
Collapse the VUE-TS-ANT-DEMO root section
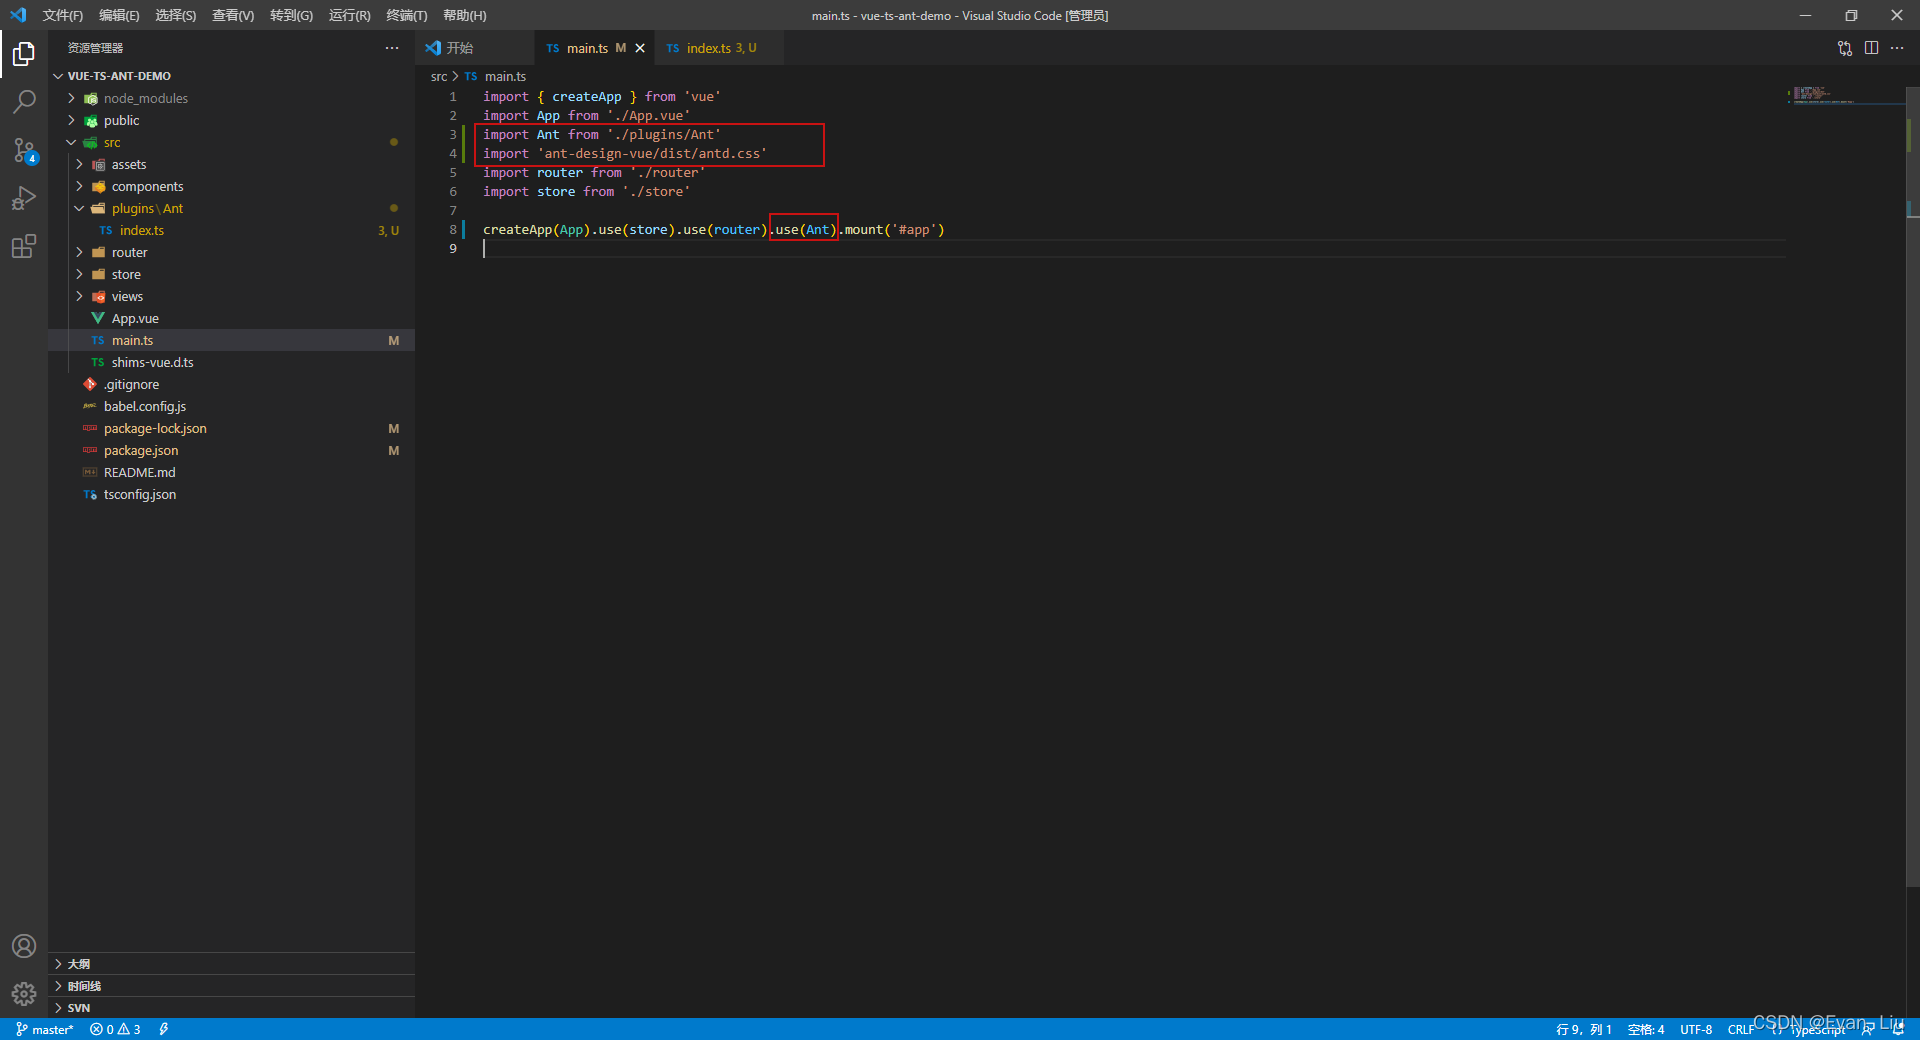59,76
